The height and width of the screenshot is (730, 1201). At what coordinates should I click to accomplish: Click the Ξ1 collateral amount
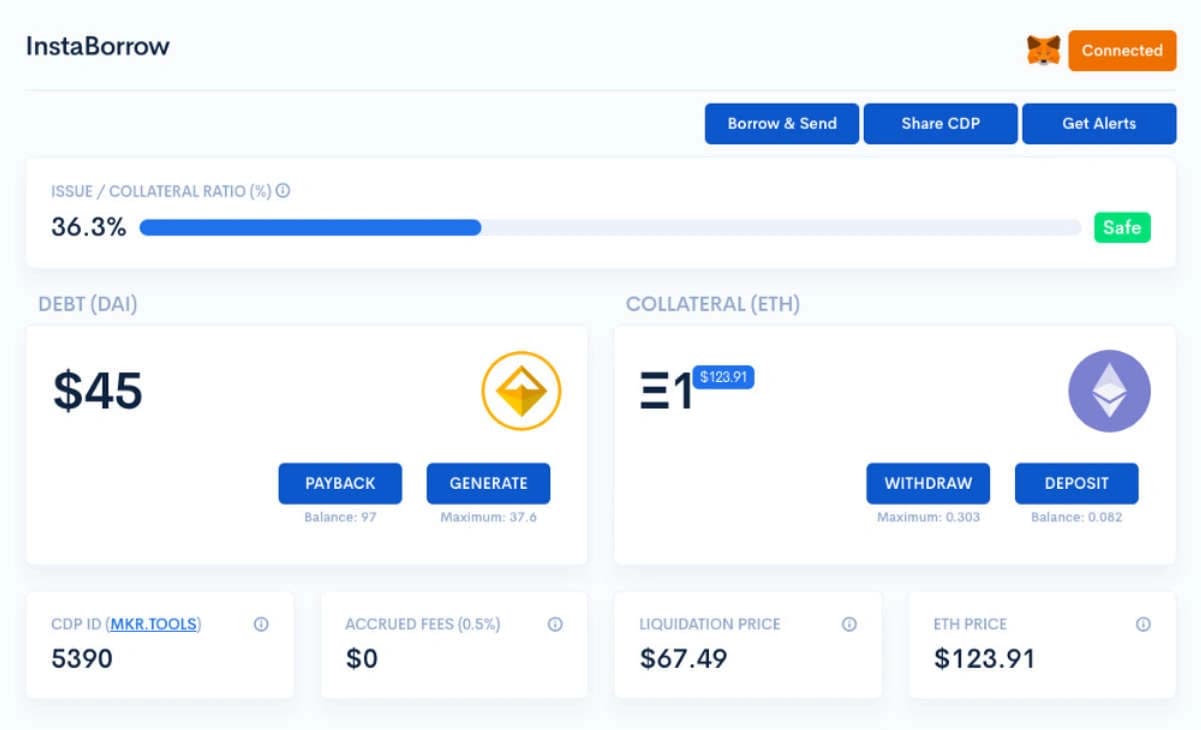tap(666, 393)
